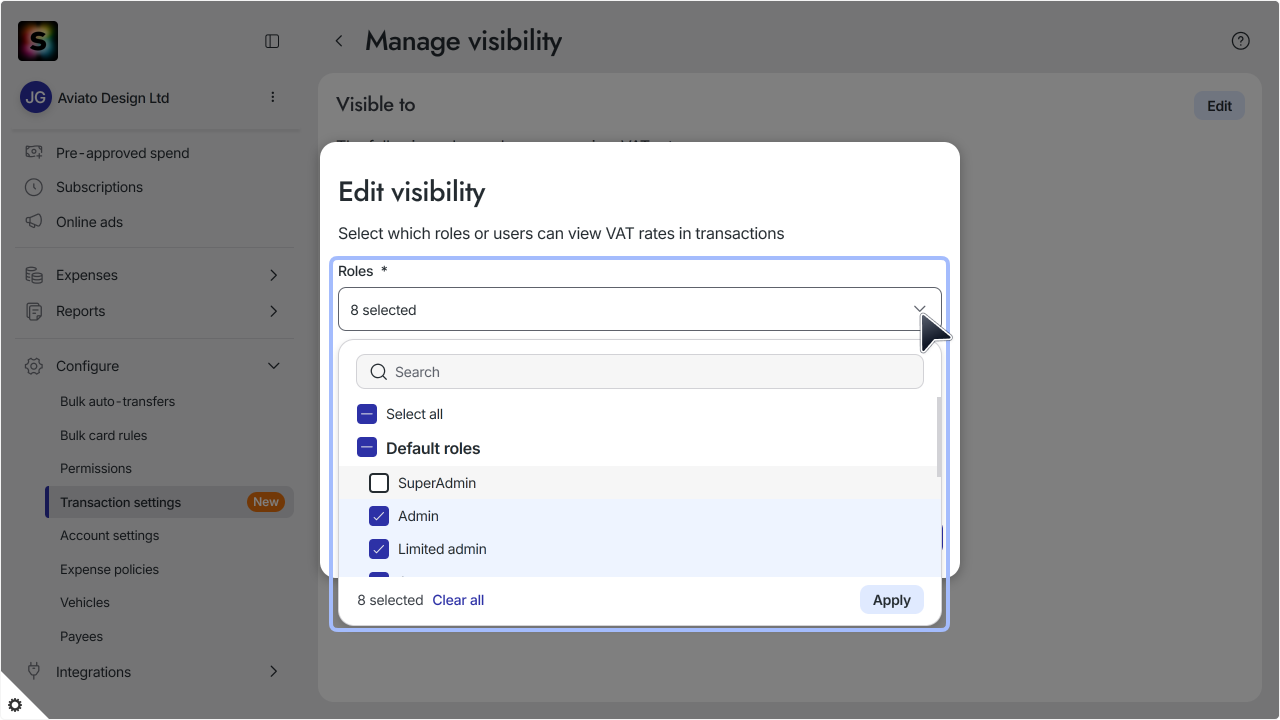Click the Pre-approved spend icon
Image resolution: width=1280 pixels, height=720 pixels.
coord(34,152)
